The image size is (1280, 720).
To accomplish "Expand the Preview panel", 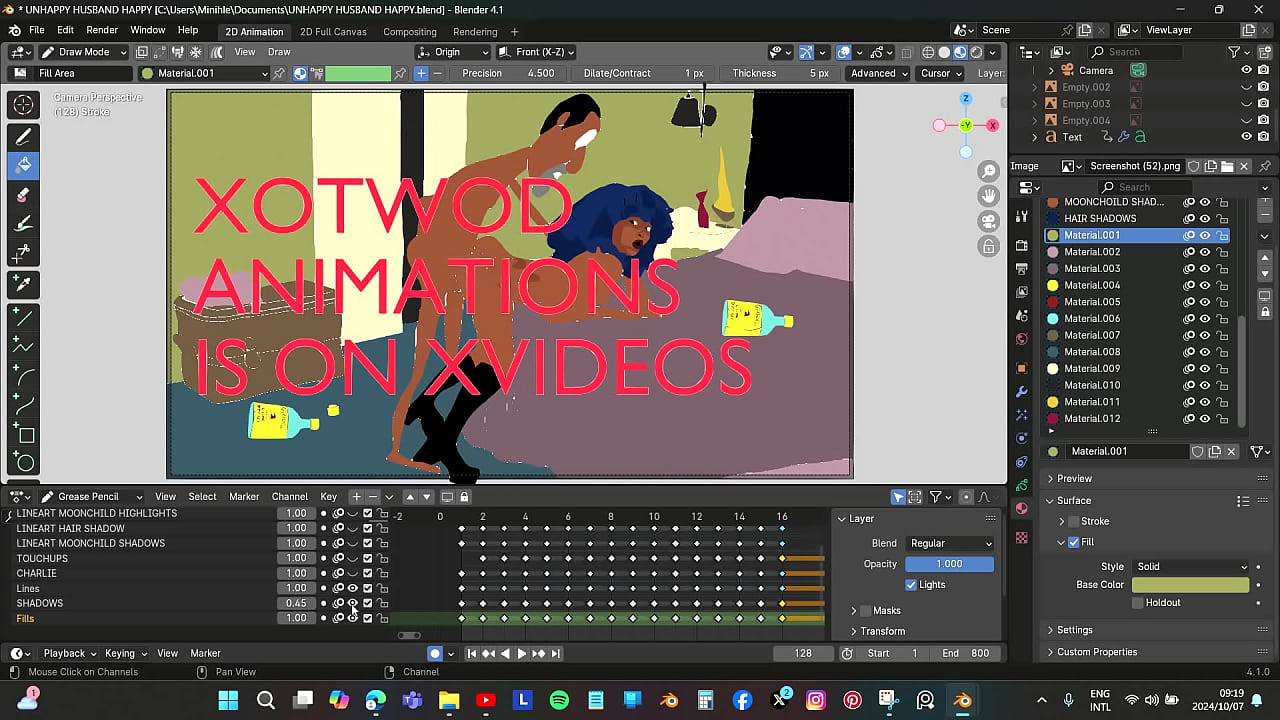I will click(1074, 478).
